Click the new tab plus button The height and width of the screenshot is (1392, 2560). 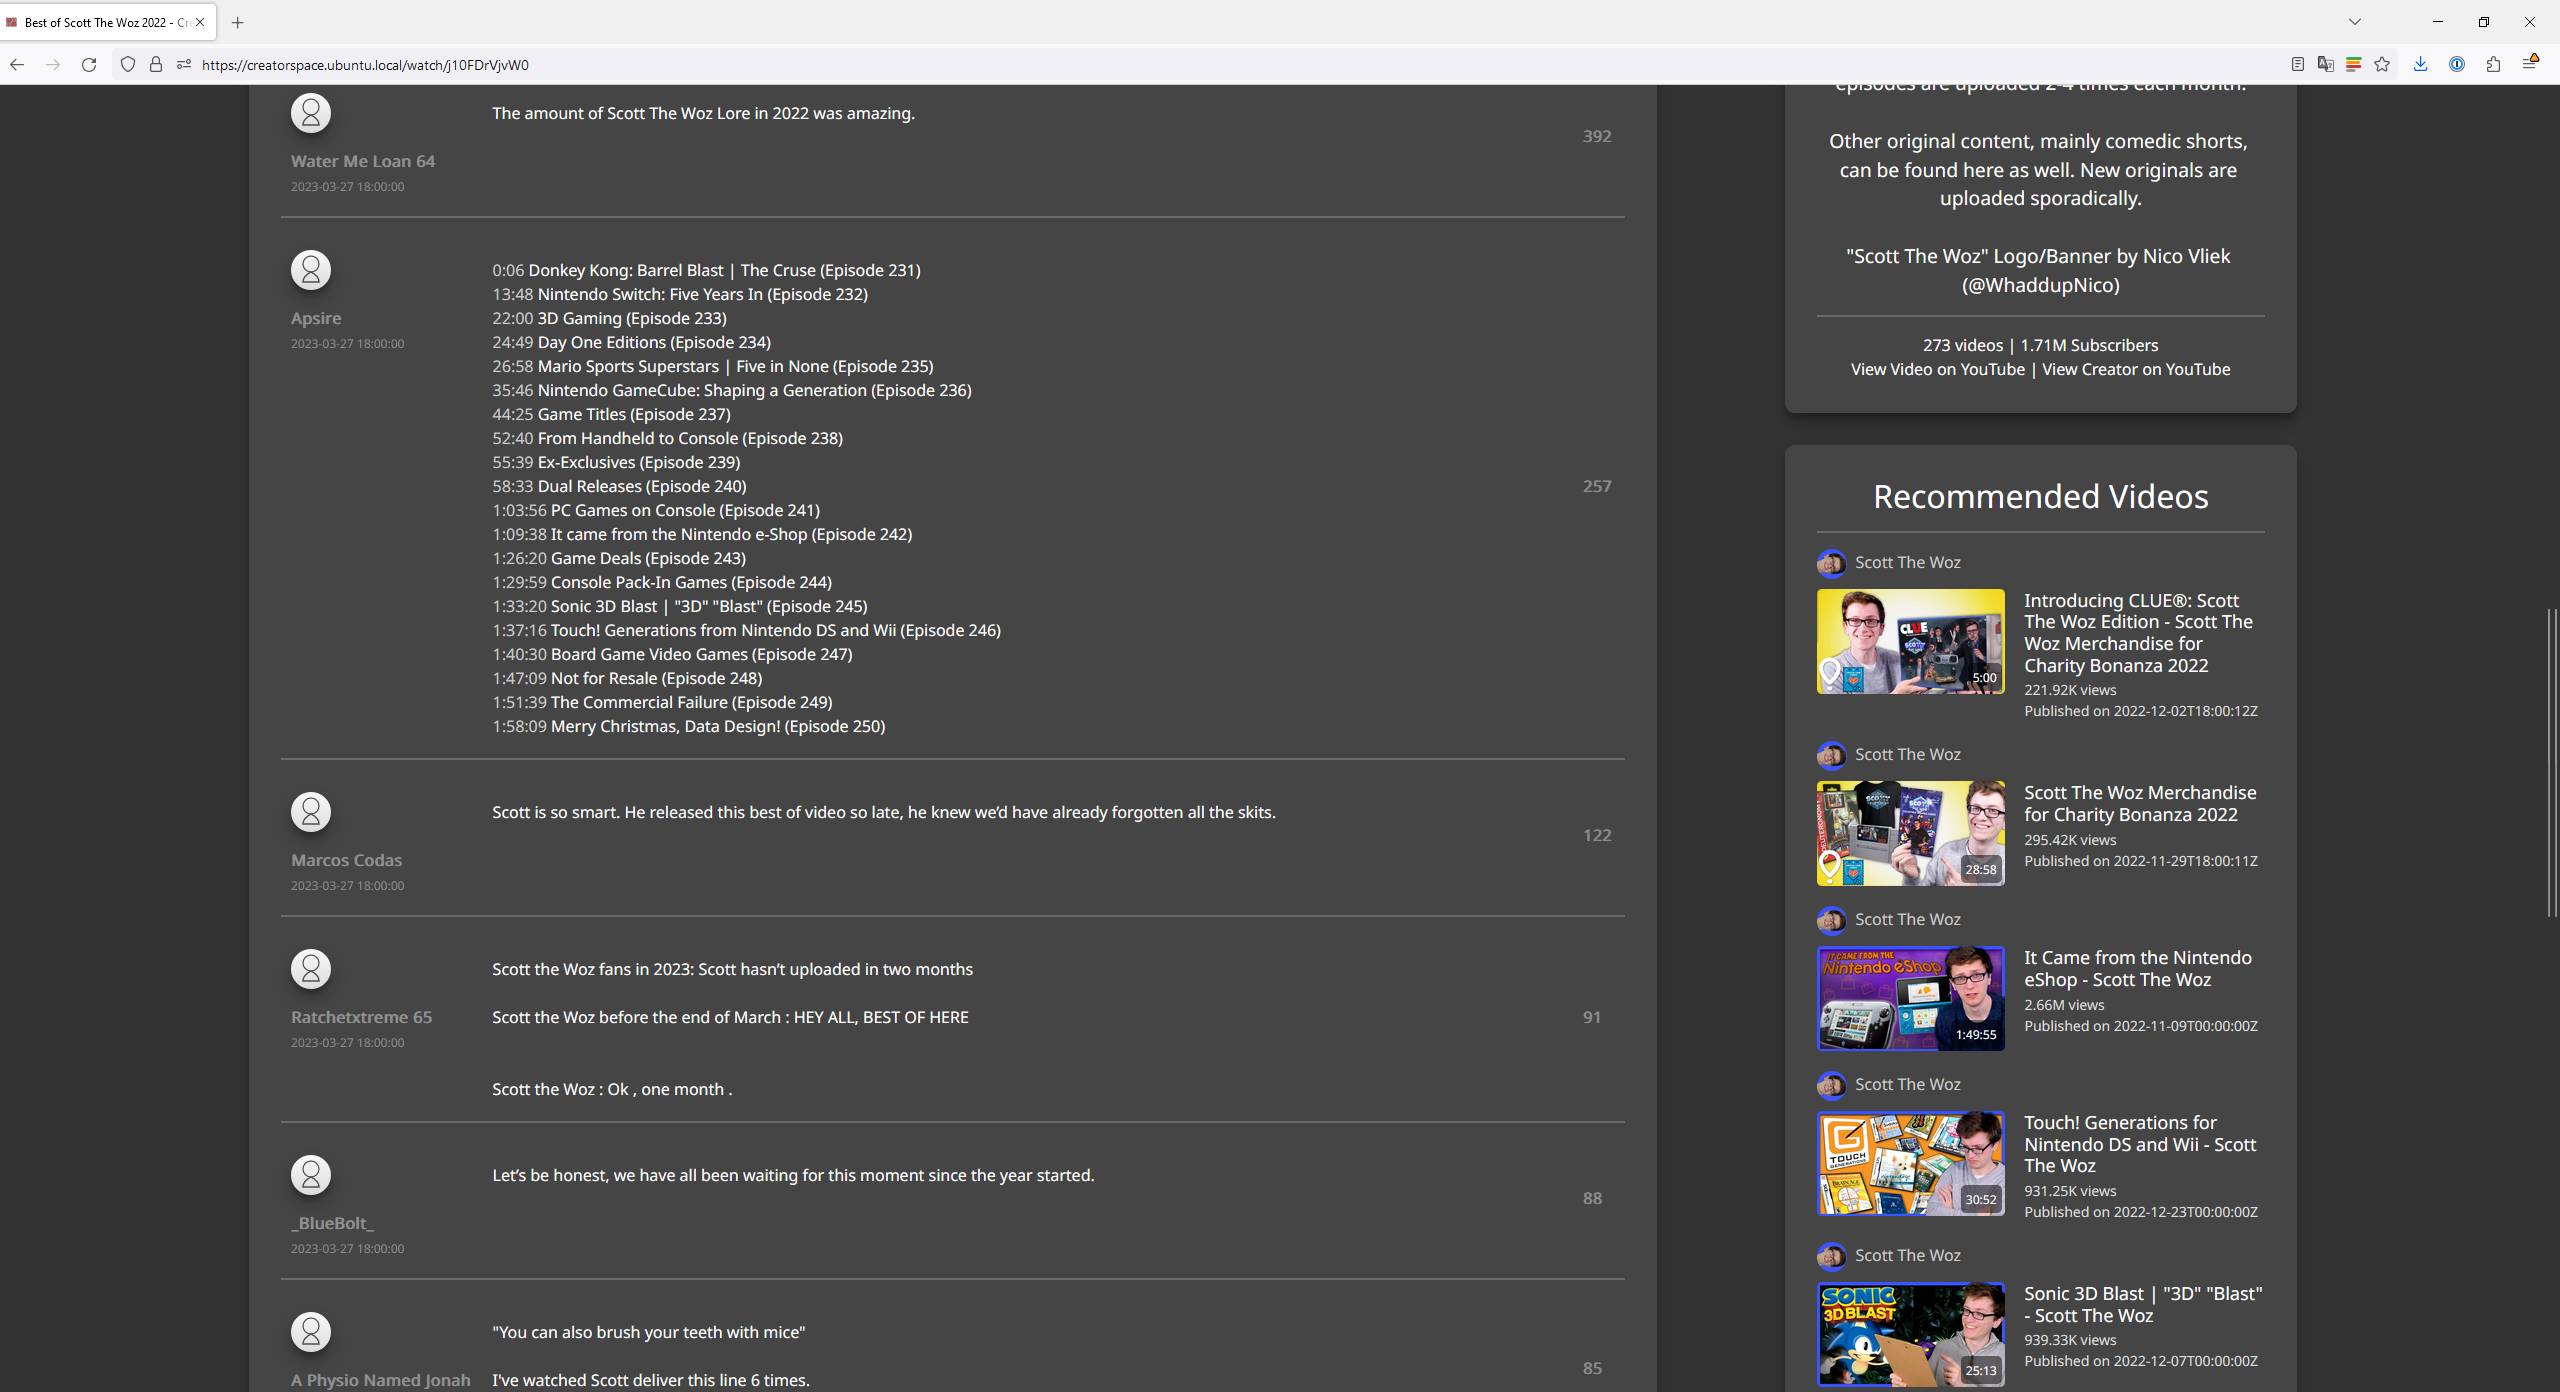click(236, 21)
